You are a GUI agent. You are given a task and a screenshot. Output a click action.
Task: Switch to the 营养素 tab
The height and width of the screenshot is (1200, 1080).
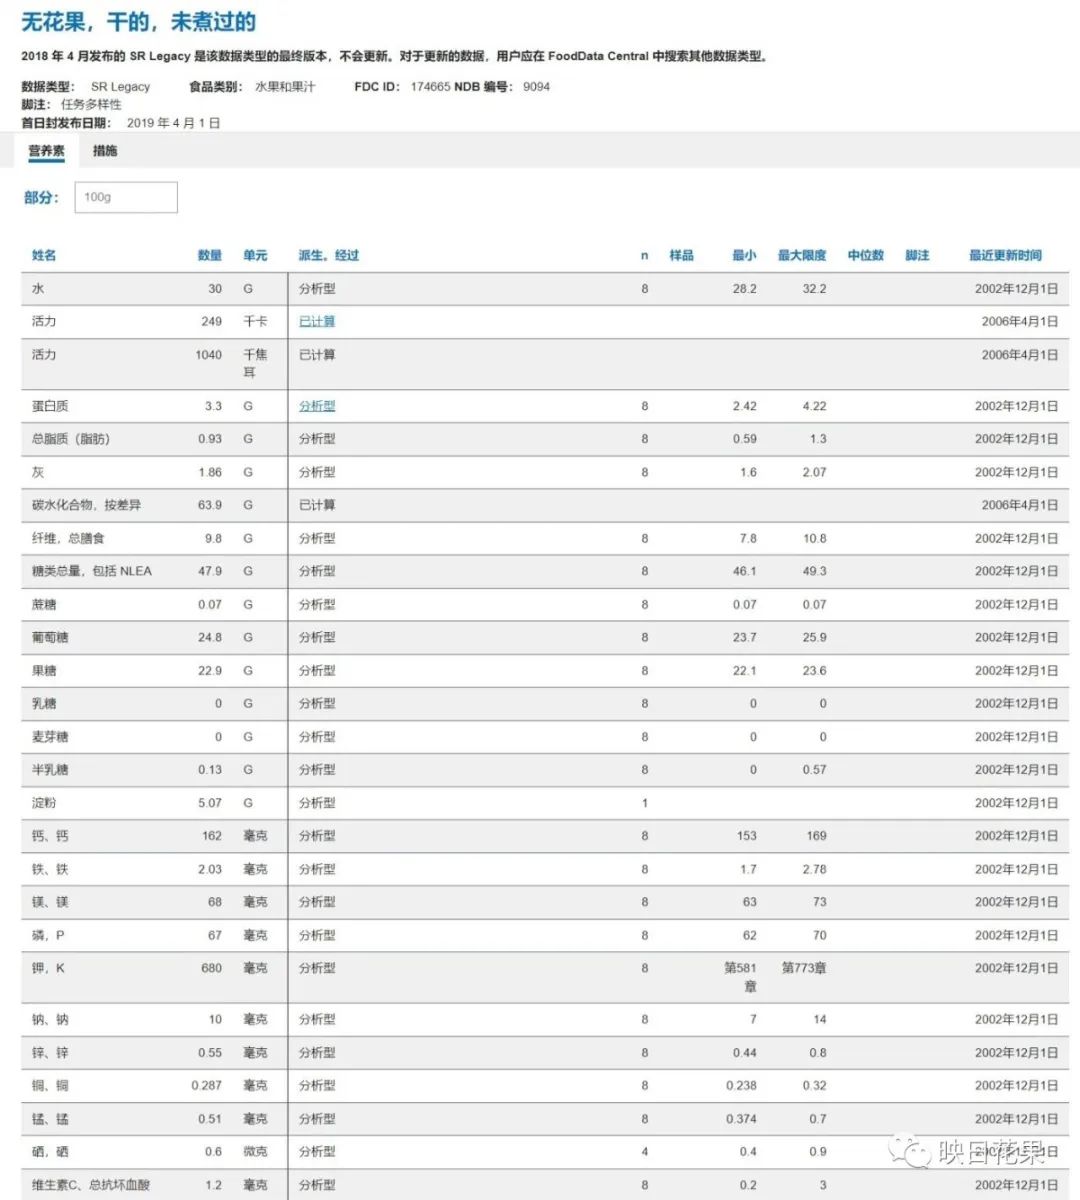click(46, 151)
